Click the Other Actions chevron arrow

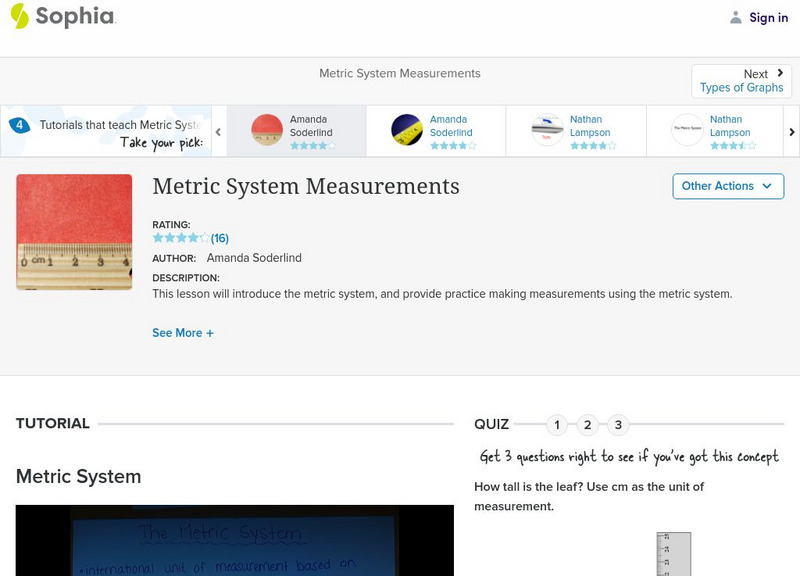(x=767, y=186)
